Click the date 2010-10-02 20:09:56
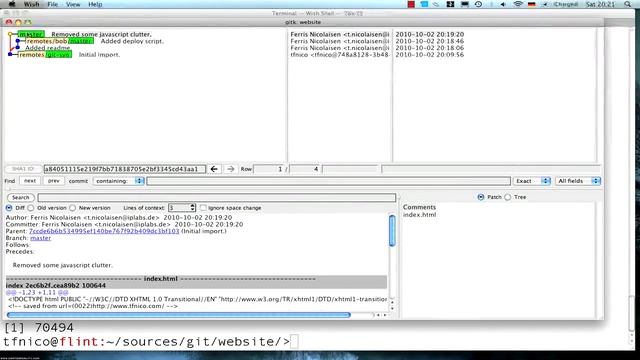 coord(430,55)
